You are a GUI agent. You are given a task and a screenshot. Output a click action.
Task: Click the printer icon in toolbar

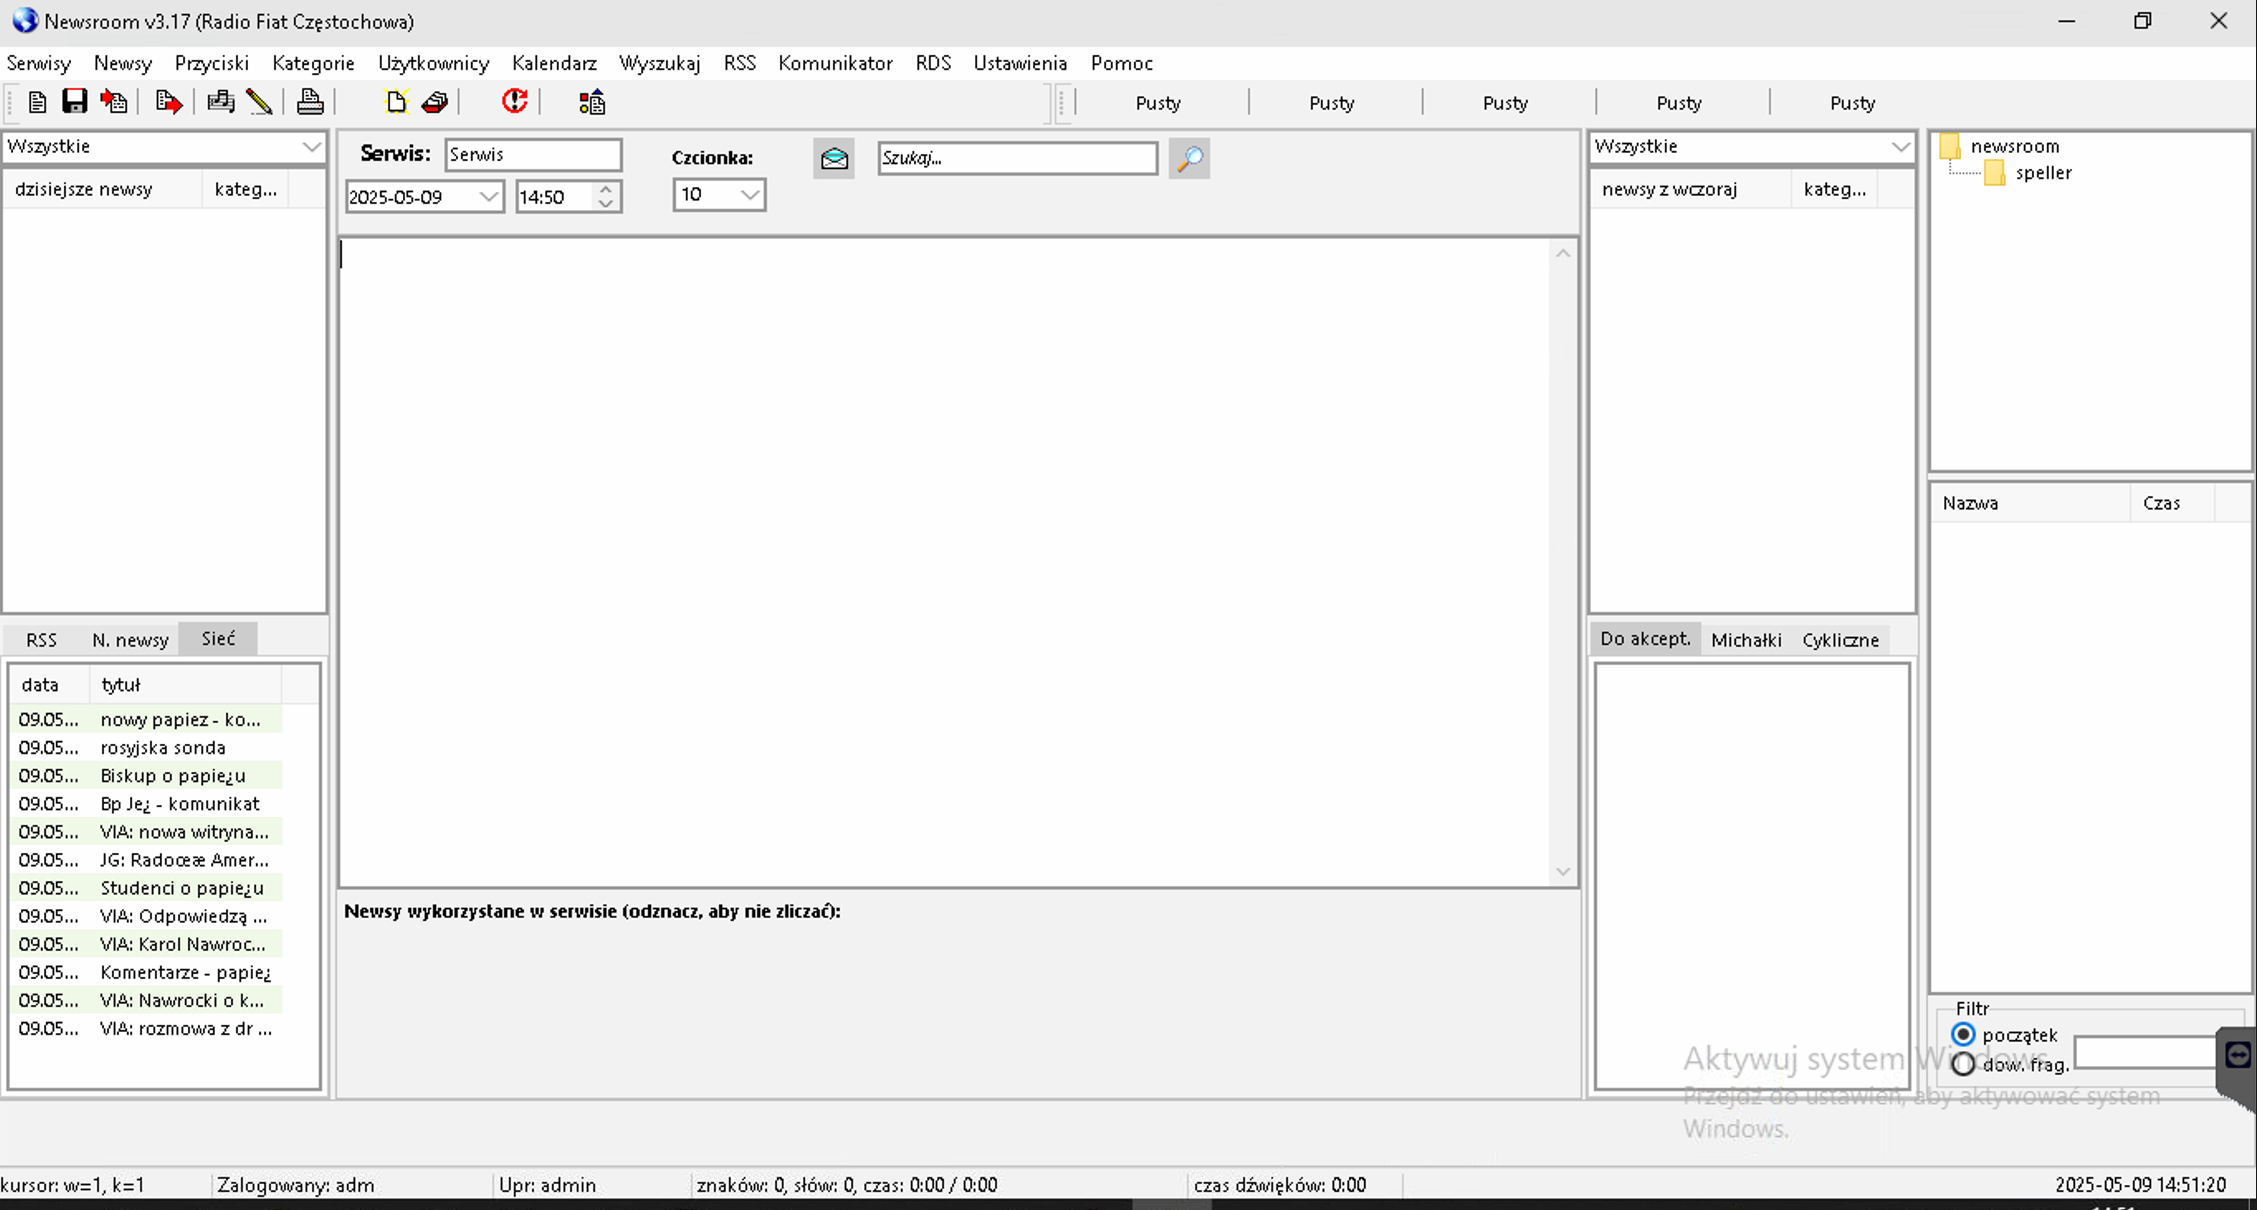[310, 102]
